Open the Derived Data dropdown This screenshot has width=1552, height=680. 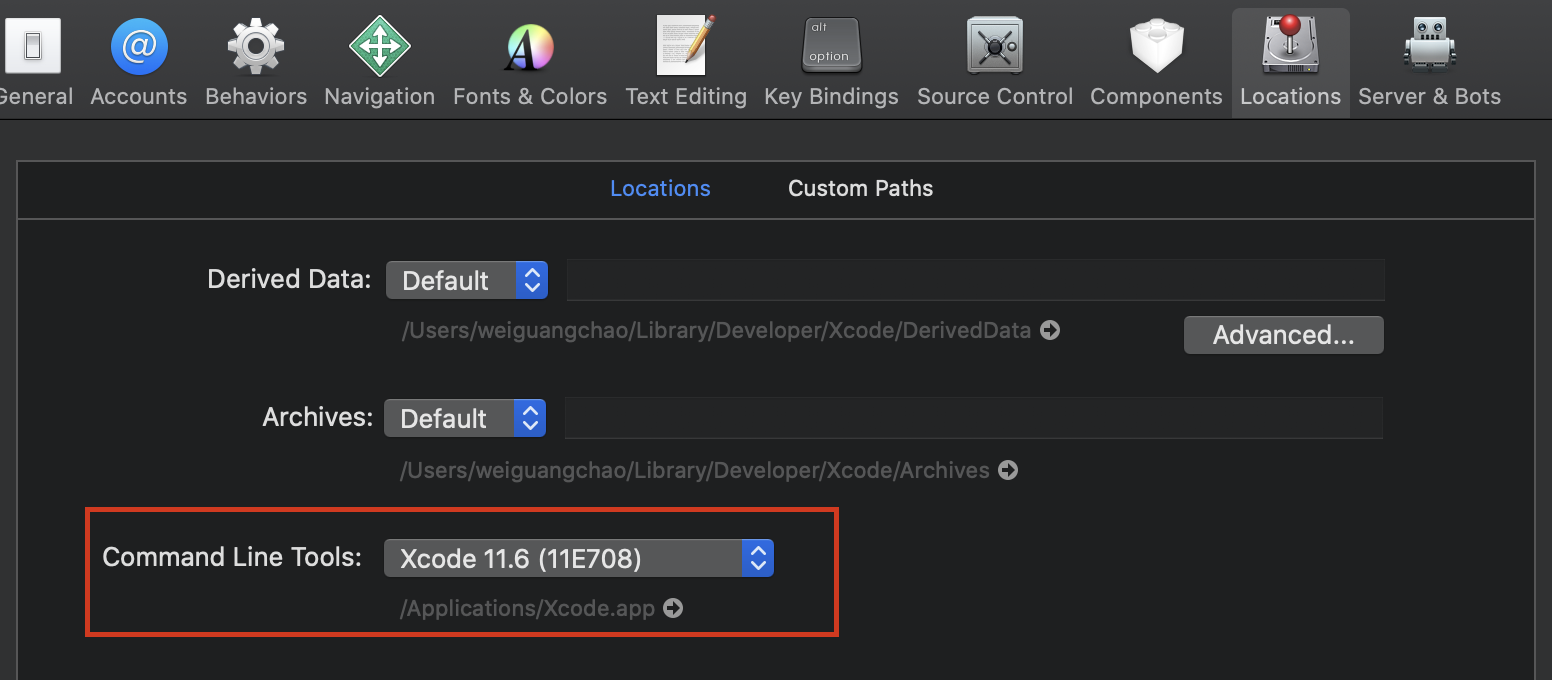467,280
